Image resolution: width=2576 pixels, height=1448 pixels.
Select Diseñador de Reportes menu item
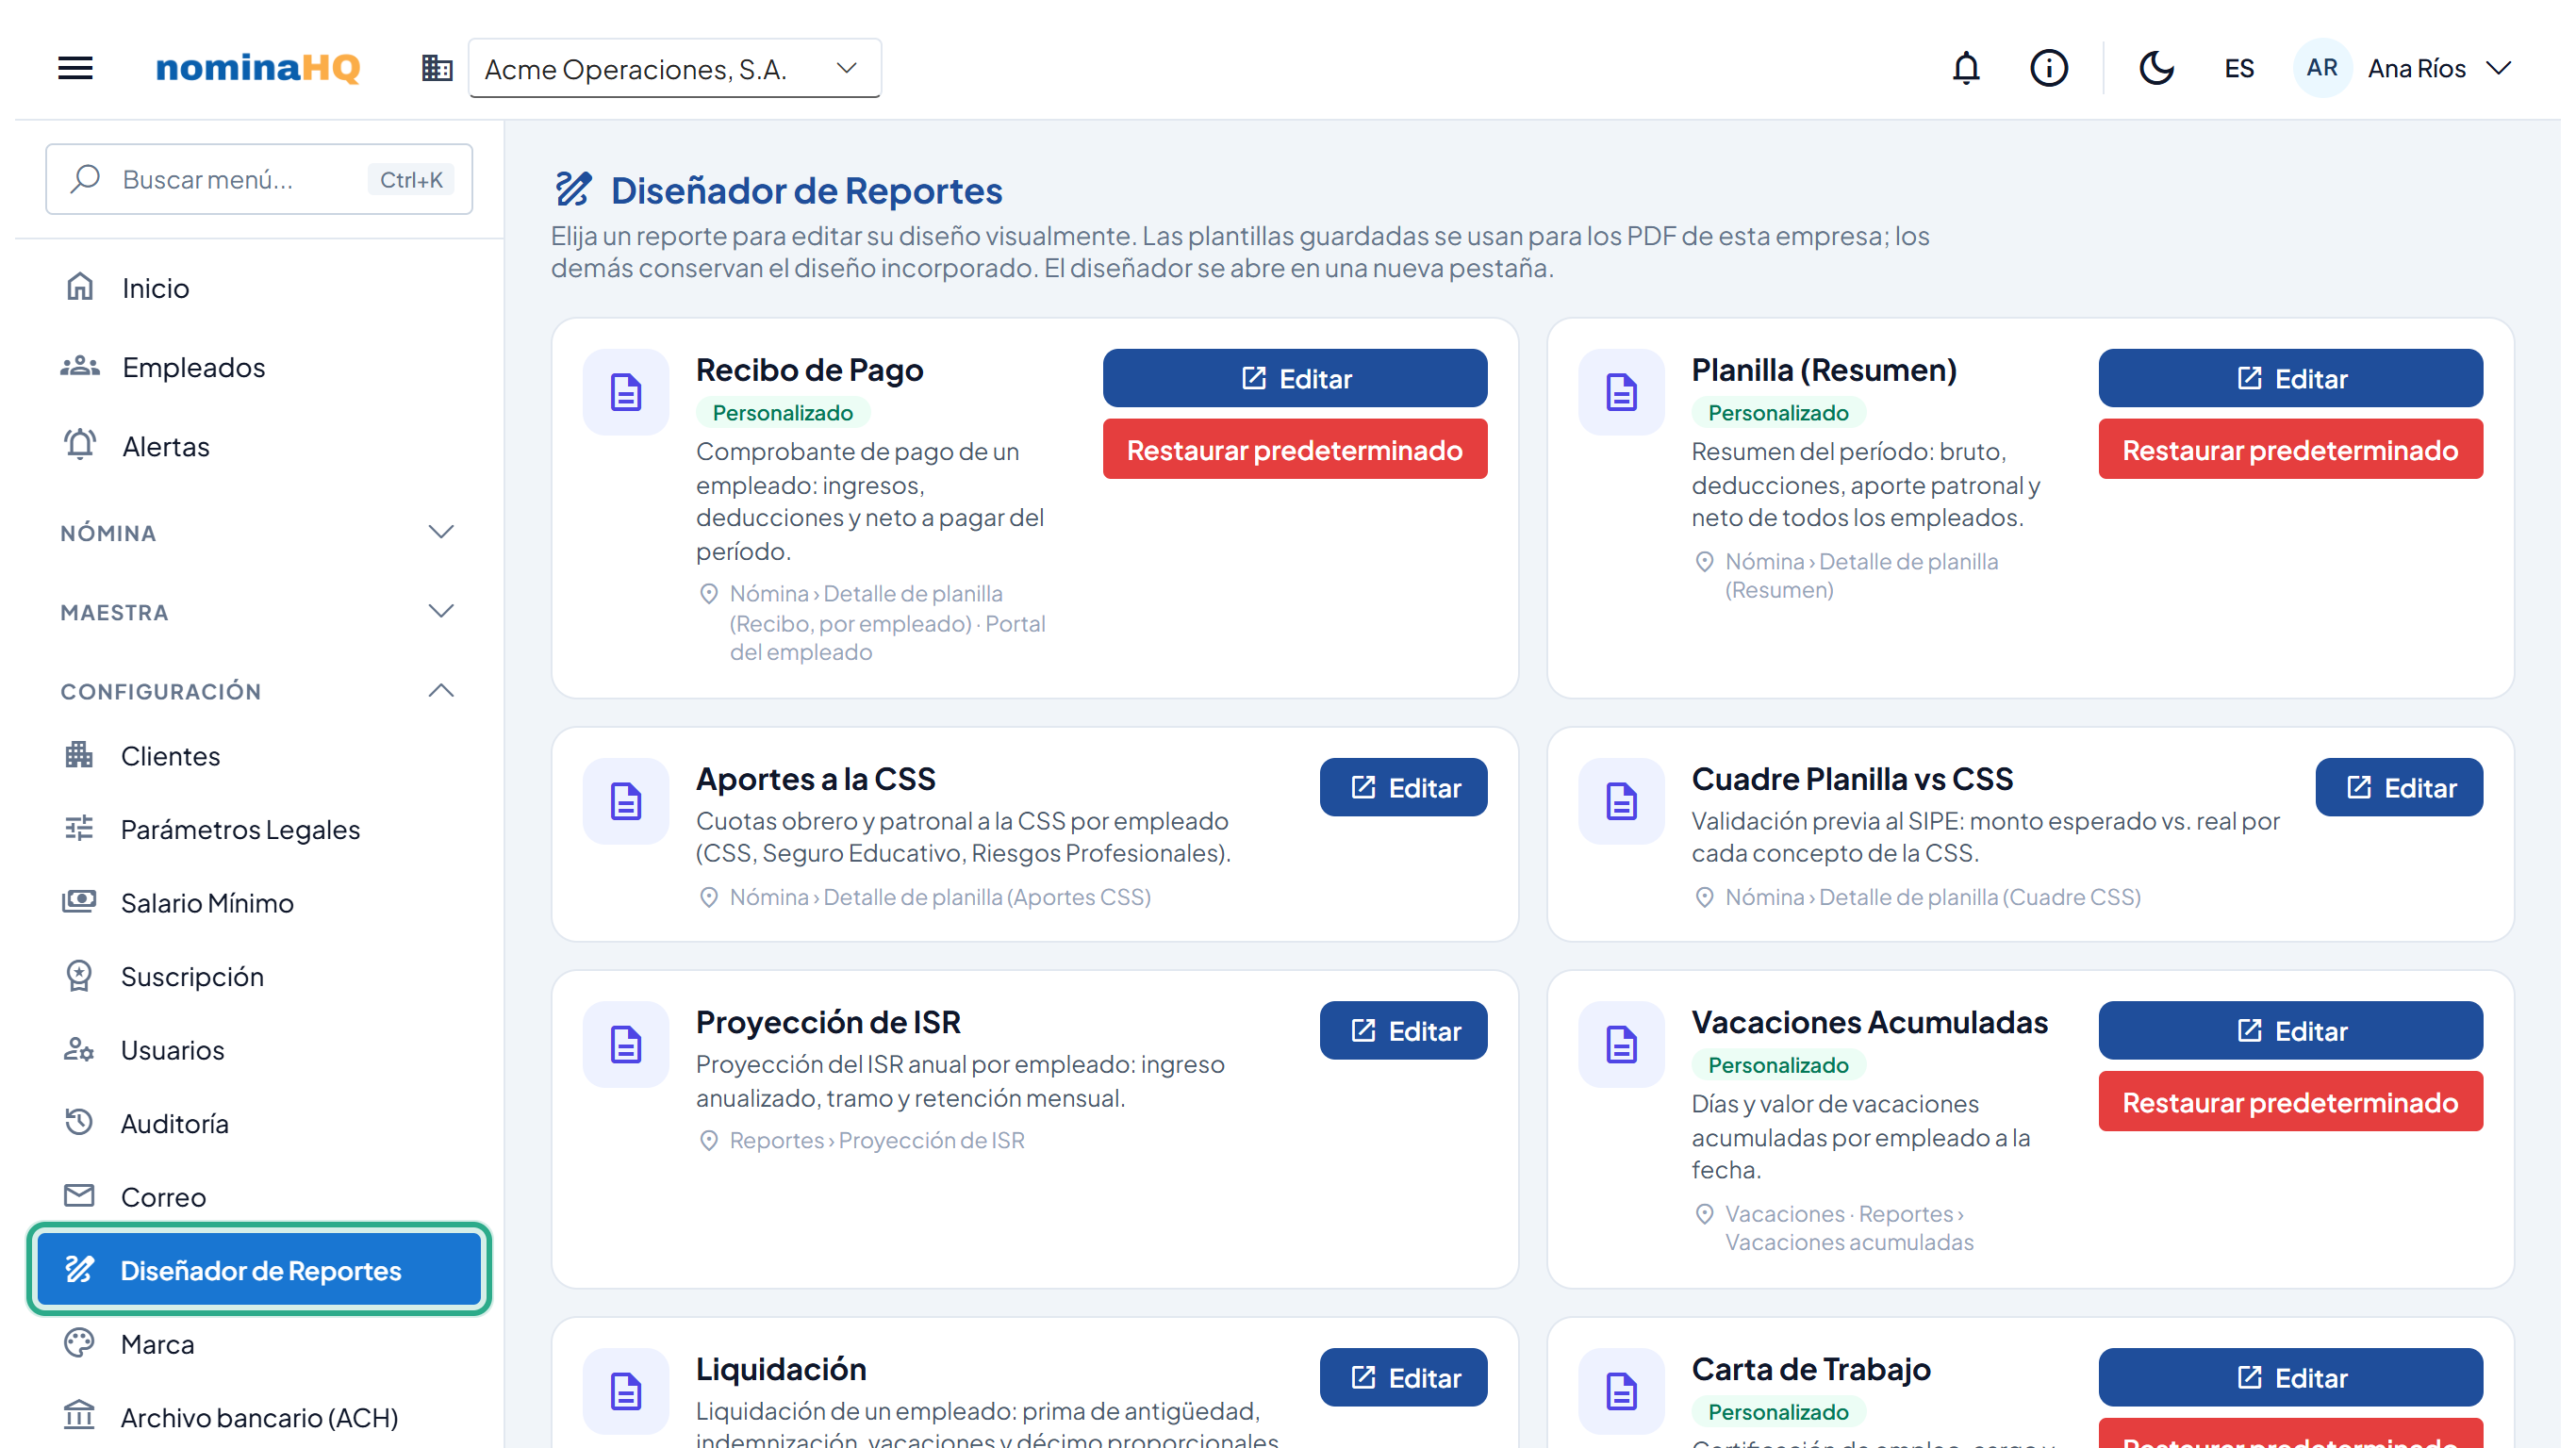point(259,1270)
